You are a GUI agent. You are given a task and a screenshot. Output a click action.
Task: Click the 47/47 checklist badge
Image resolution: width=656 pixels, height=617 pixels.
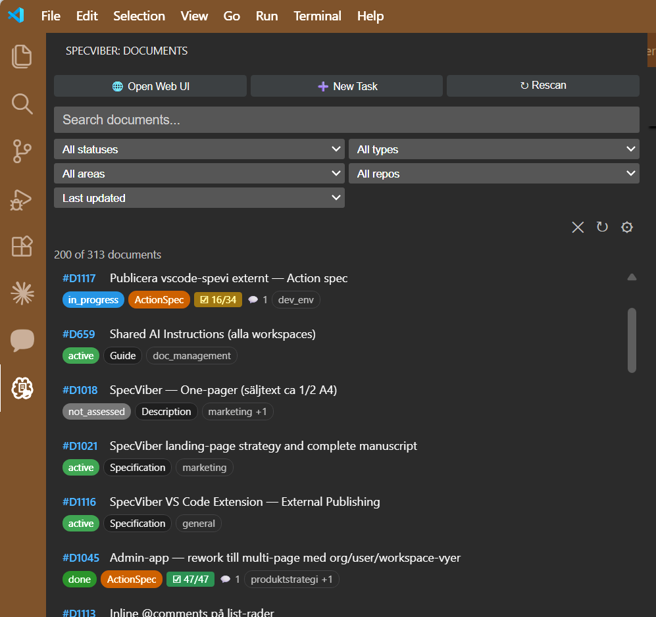(190, 579)
